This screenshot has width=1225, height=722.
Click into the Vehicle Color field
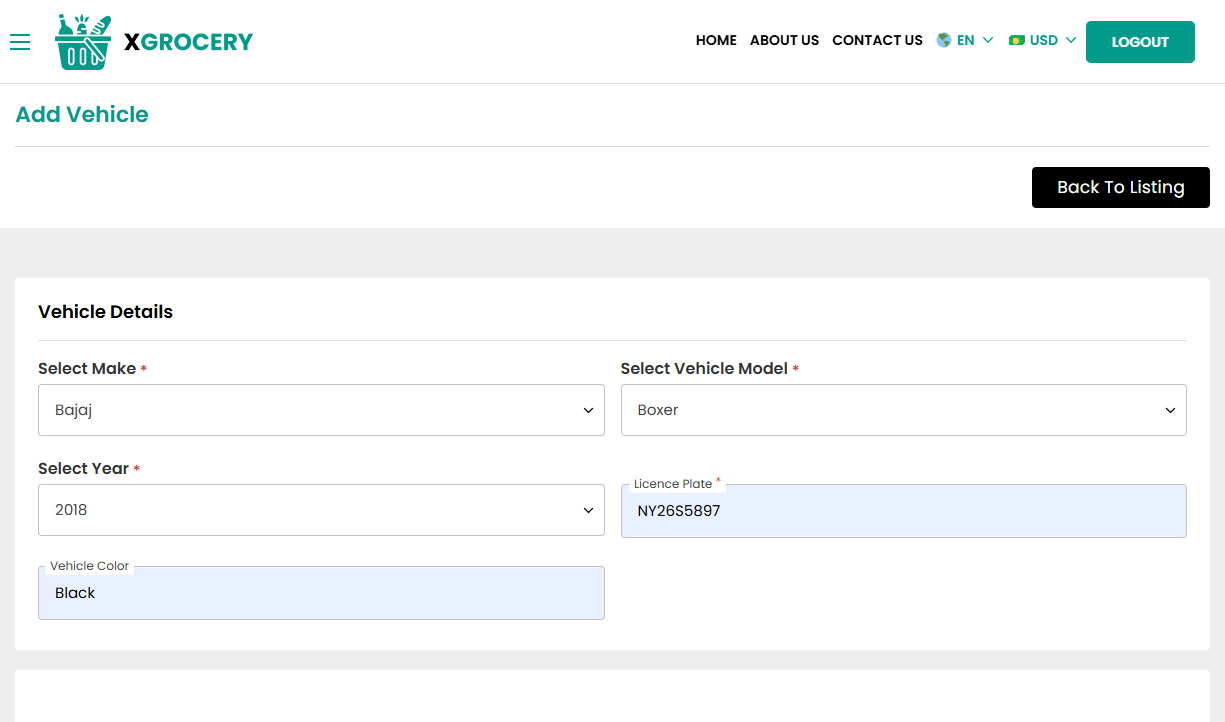pyautogui.click(x=321, y=594)
